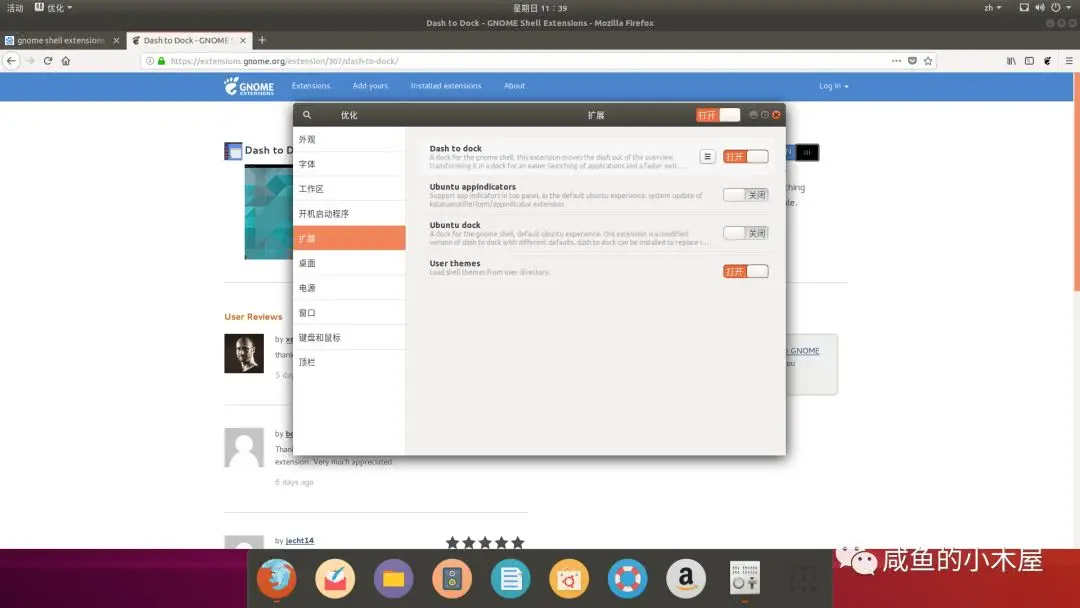This screenshot has height=608, width=1080.
Task: Select 字体 in the Tweaks sidebar
Action: (x=349, y=164)
